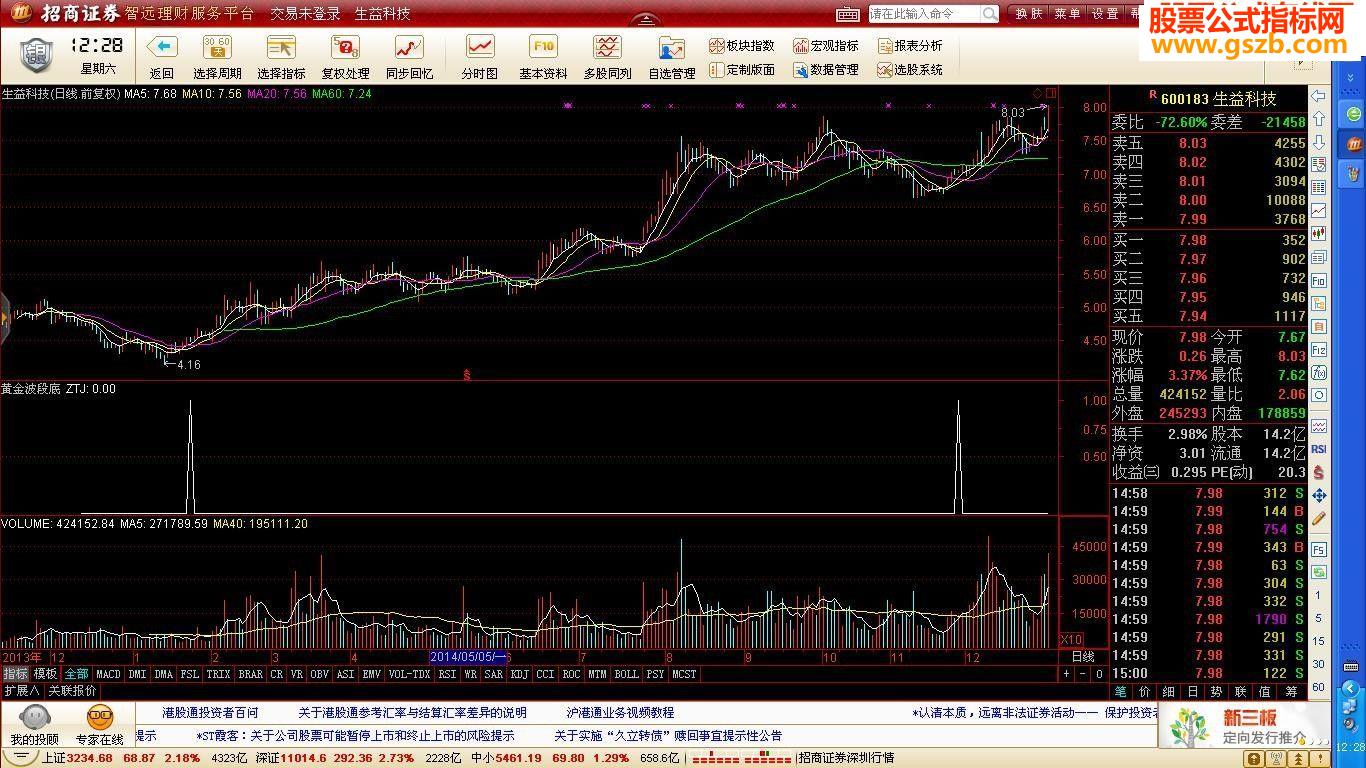
Task: Click the 返回 back arrow icon
Action: (x=161, y=47)
